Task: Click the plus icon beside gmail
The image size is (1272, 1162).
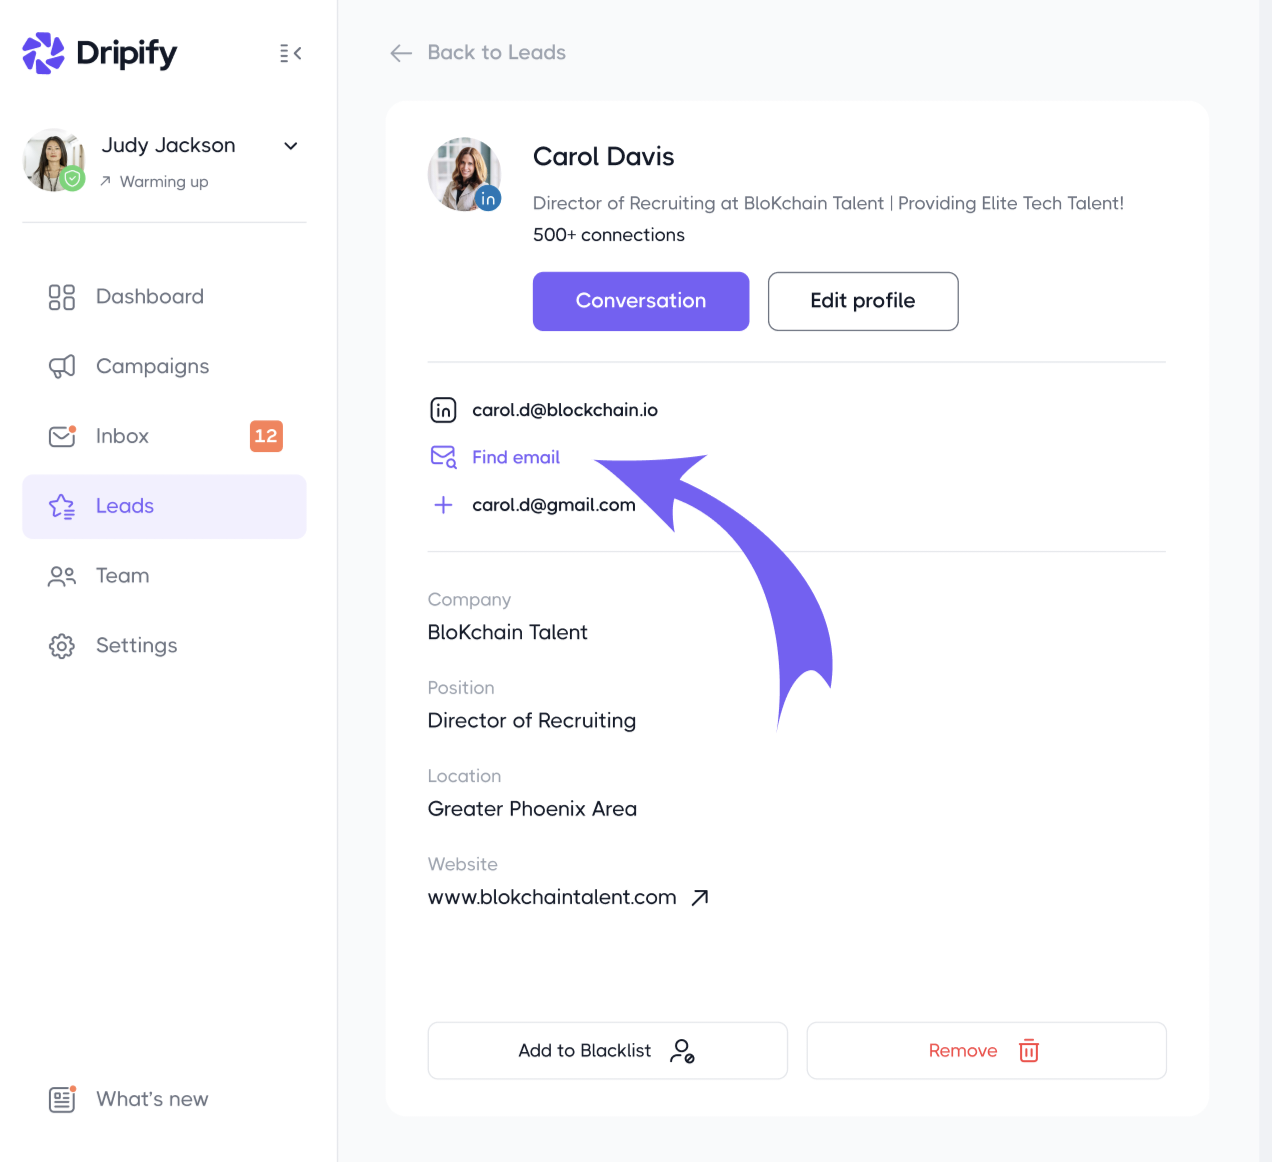Action: (443, 505)
